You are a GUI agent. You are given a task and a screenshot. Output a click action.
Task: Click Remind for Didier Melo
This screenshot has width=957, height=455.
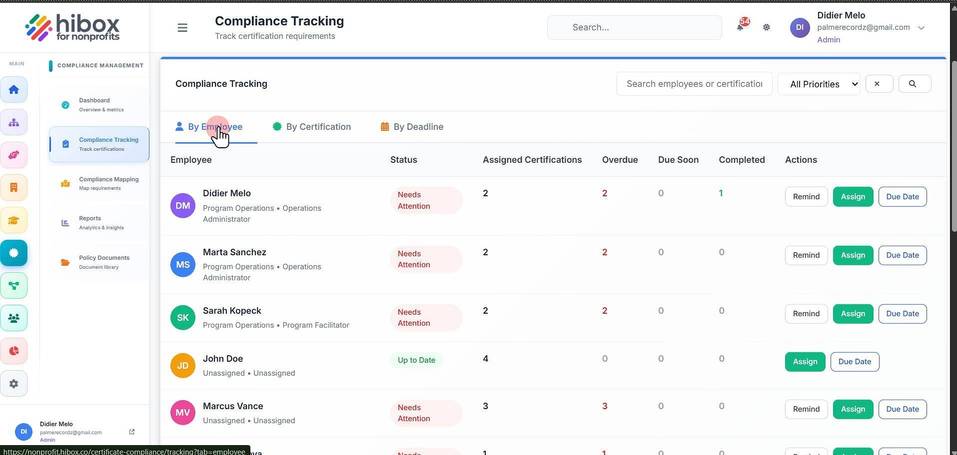coord(806,197)
